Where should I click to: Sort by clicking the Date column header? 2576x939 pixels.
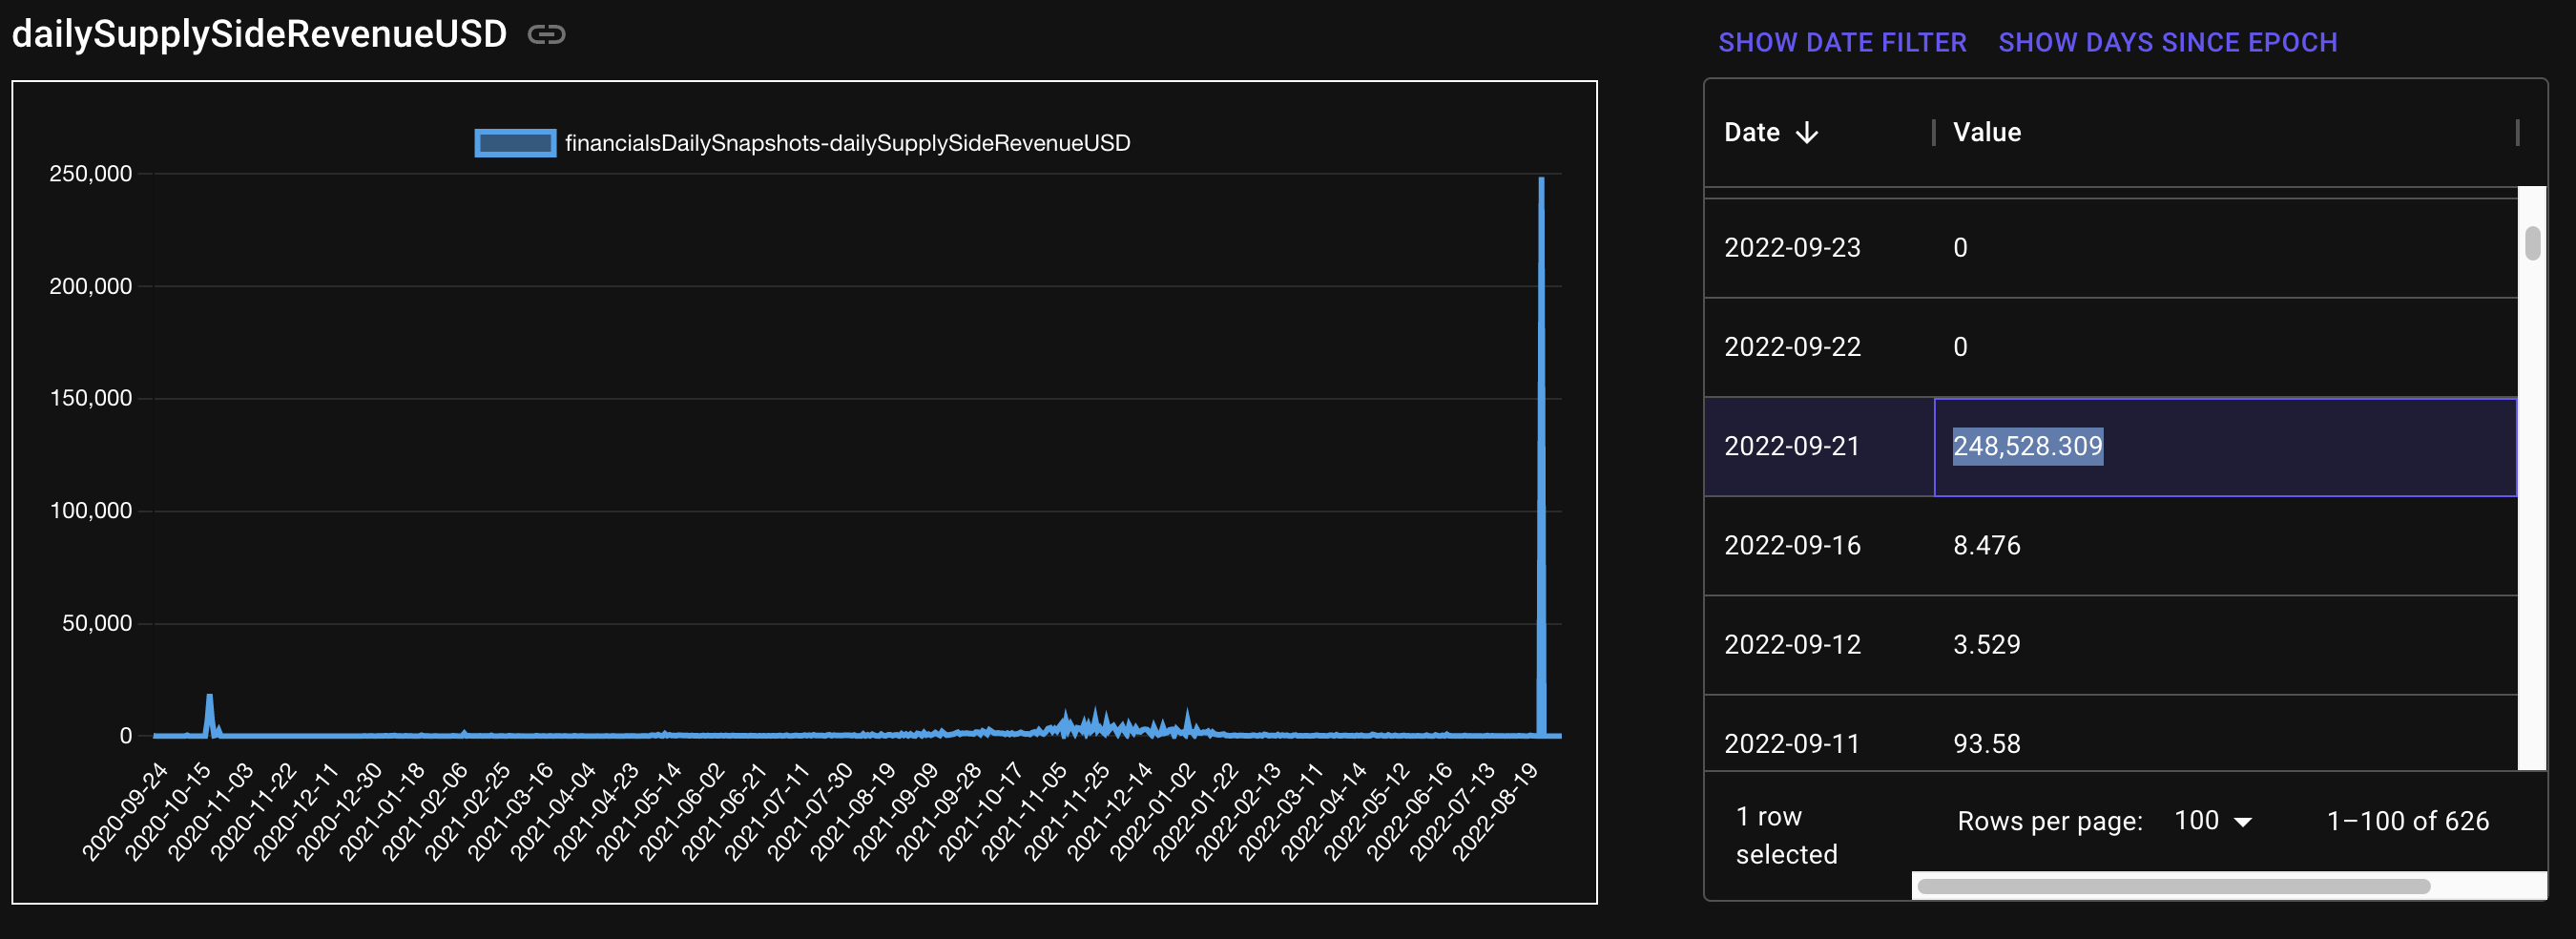coord(1751,131)
